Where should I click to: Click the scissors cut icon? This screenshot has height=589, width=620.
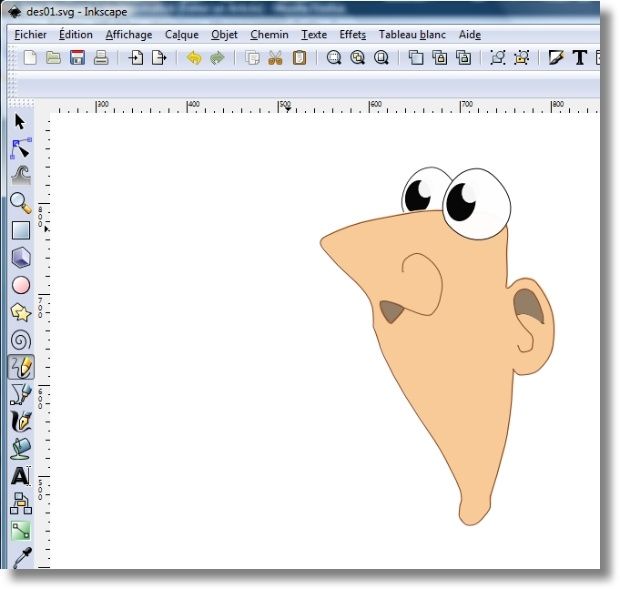pos(275,58)
